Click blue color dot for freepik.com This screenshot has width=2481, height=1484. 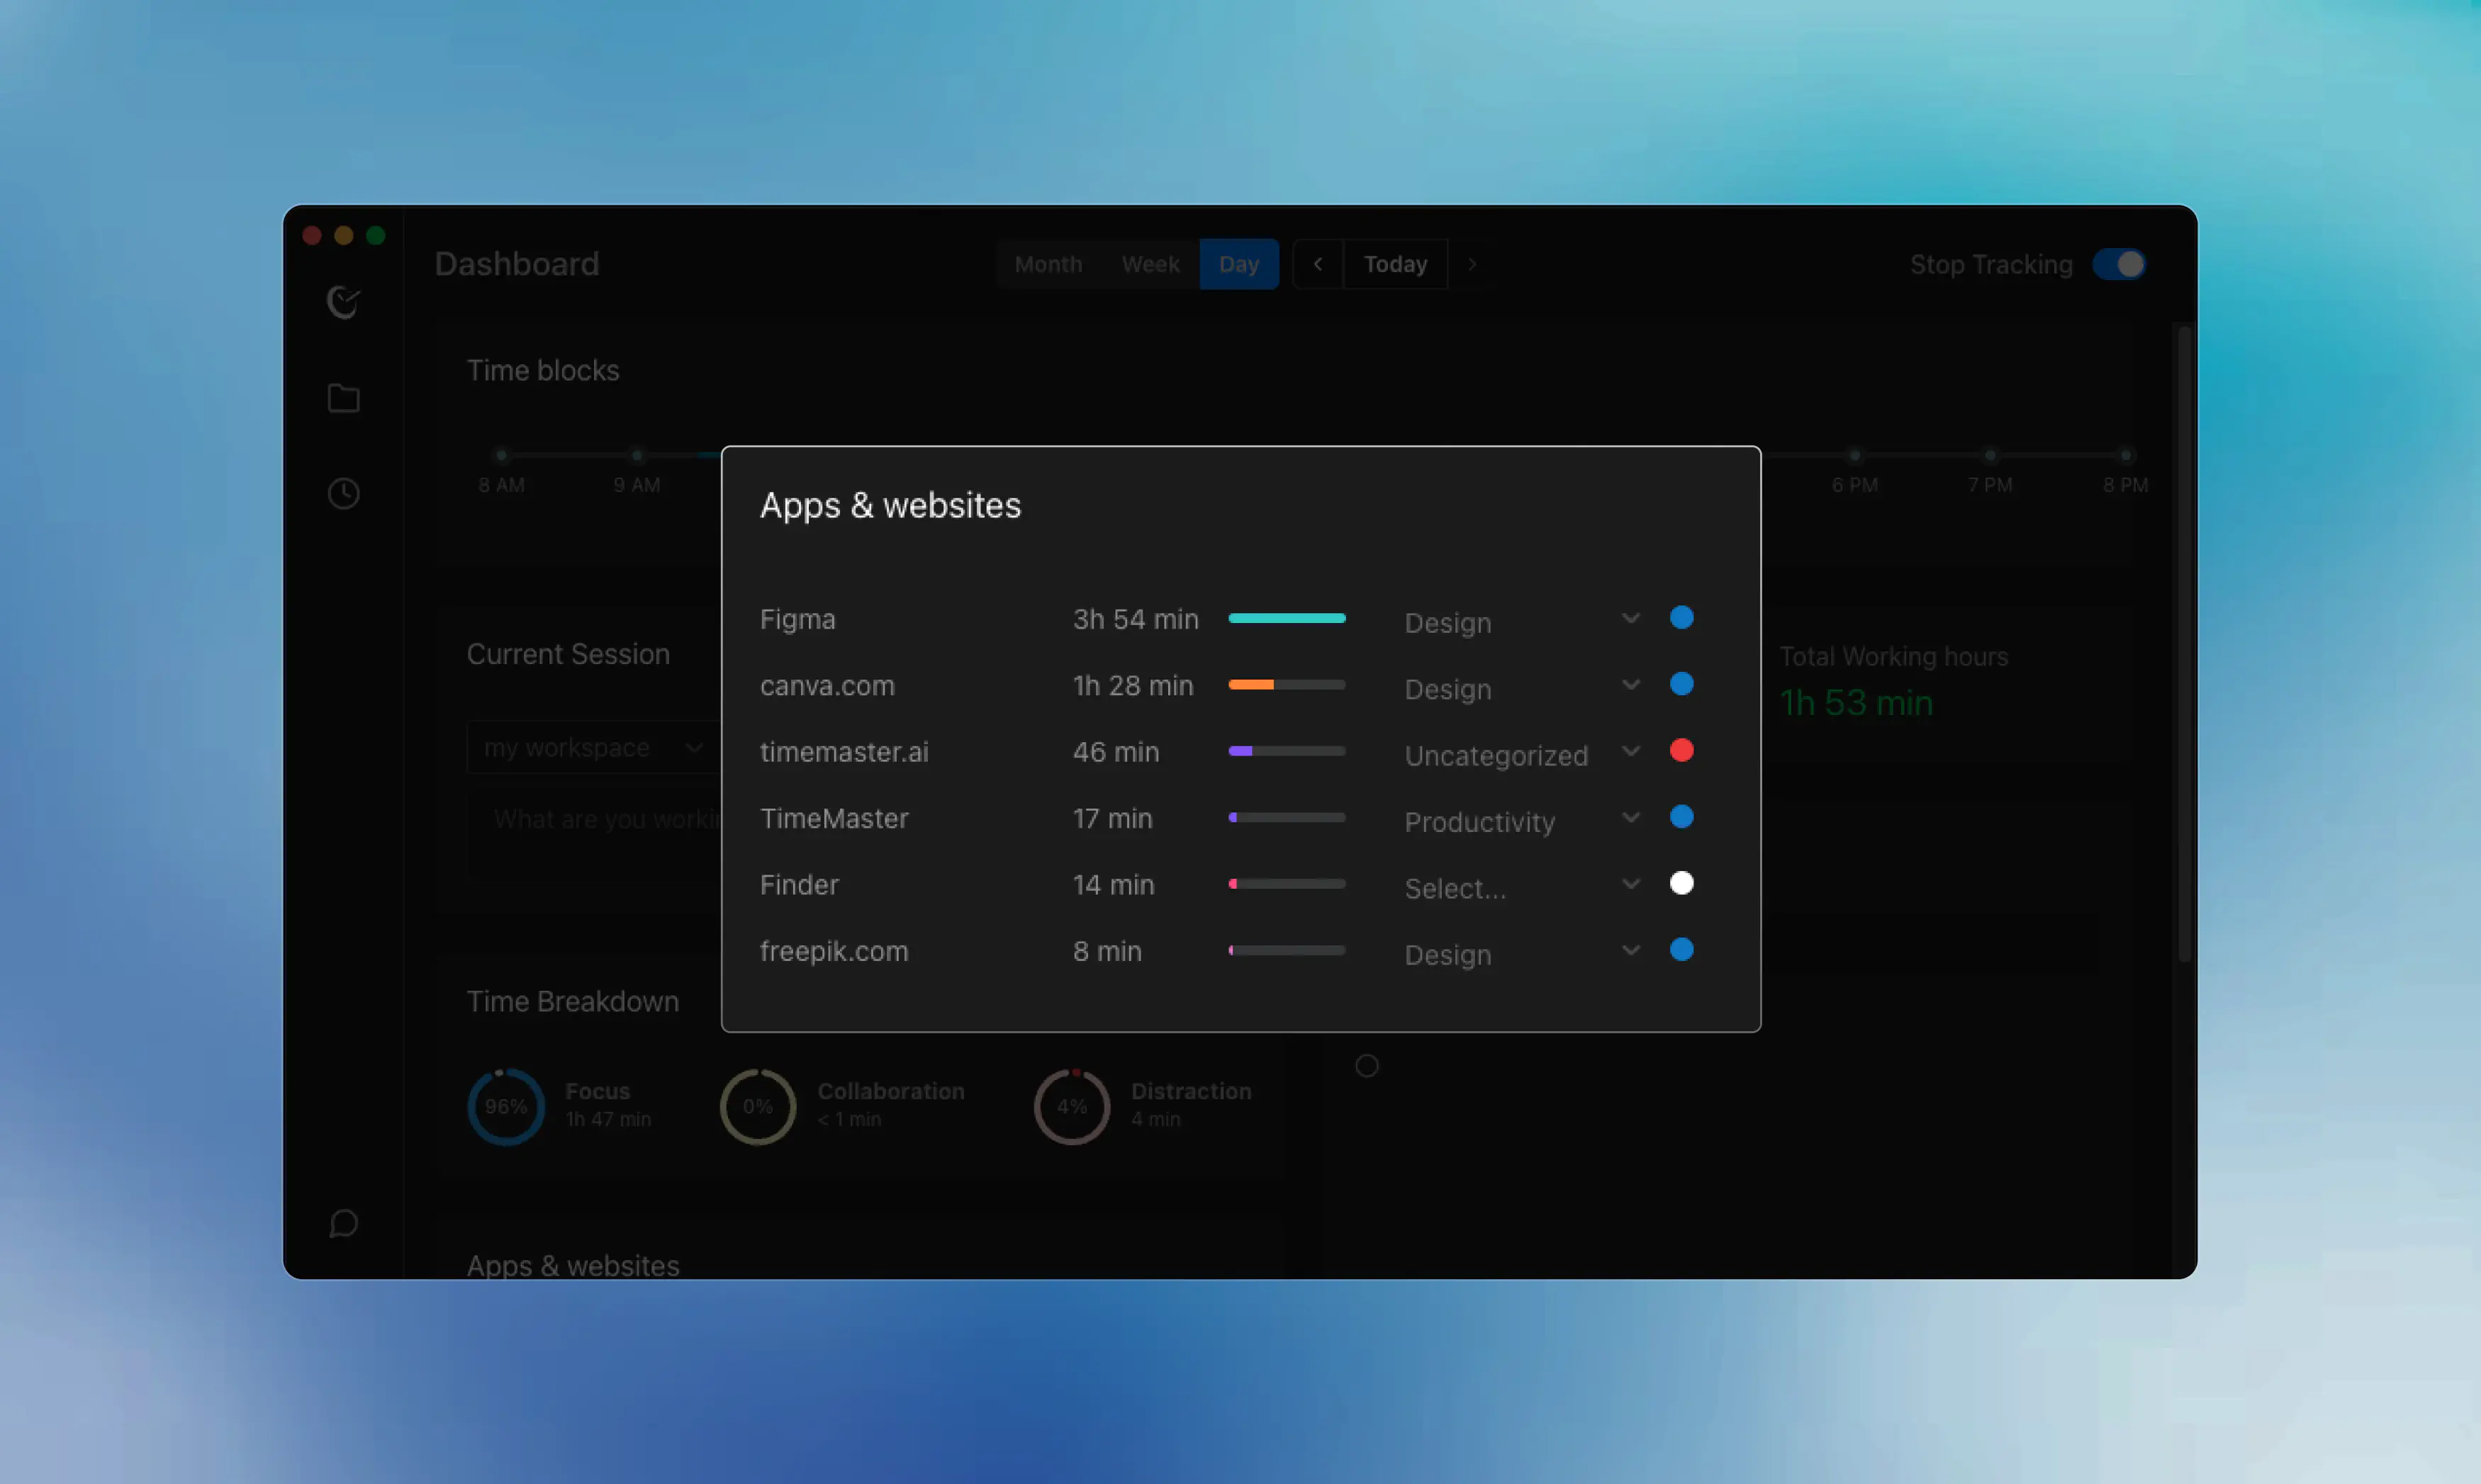pos(1681,949)
